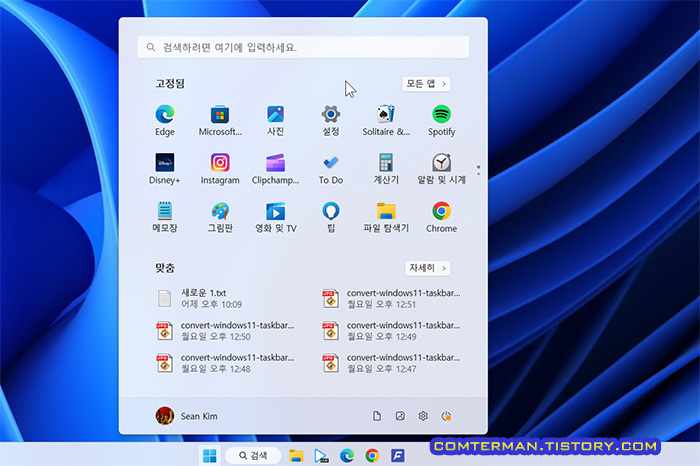Open Sean Kim user account menu
This screenshot has width=700, height=466.
(x=187, y=416)
